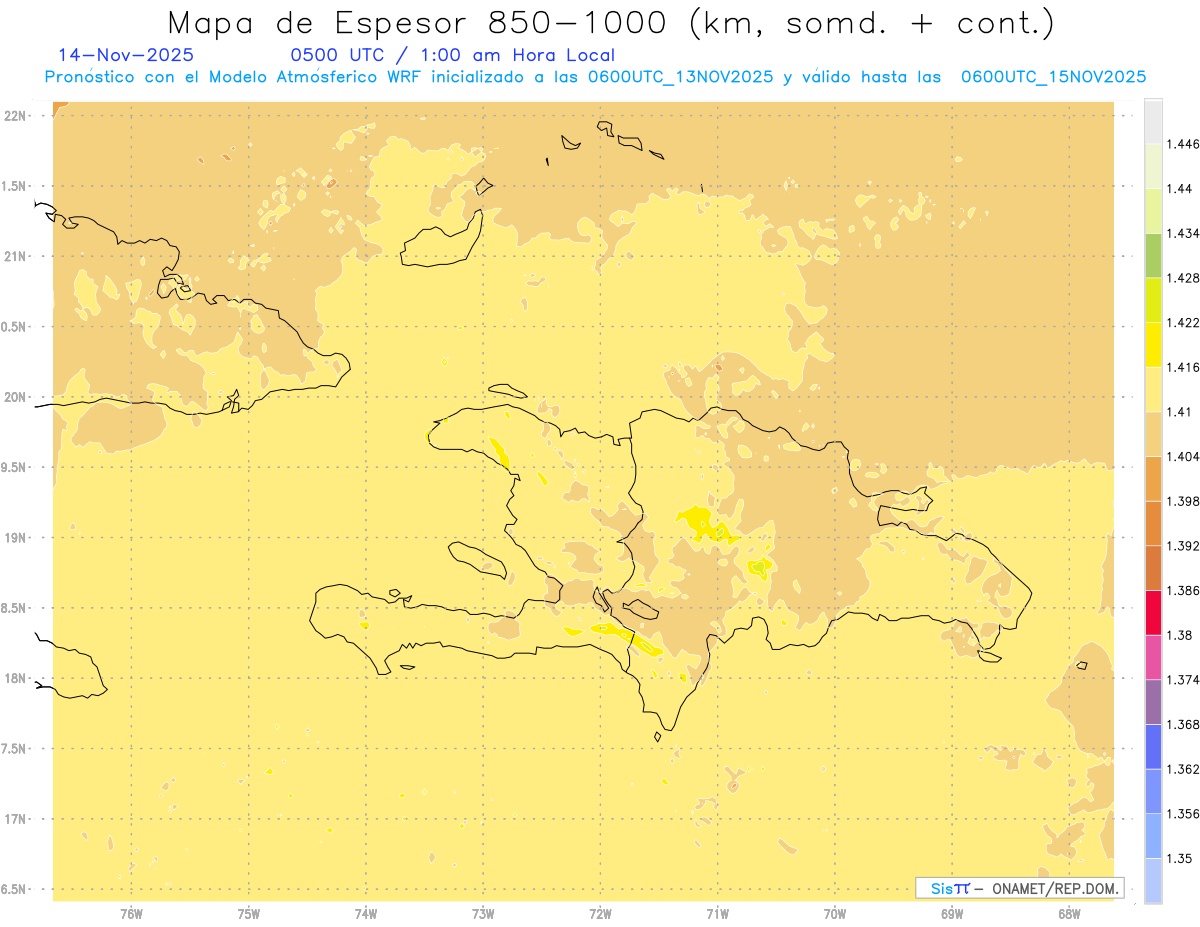
Task: Click the '73W' longitude label
Action: point(483,914)
